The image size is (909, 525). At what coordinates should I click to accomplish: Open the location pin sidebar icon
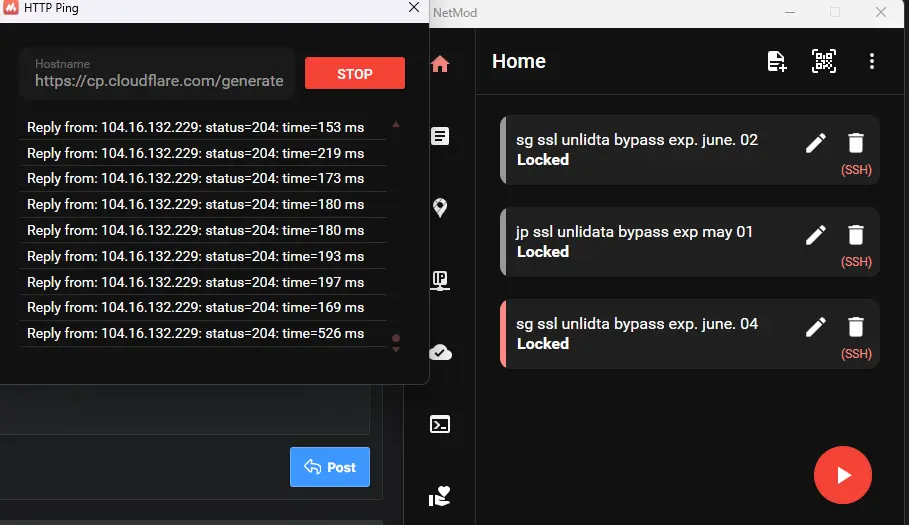(440, 207)
